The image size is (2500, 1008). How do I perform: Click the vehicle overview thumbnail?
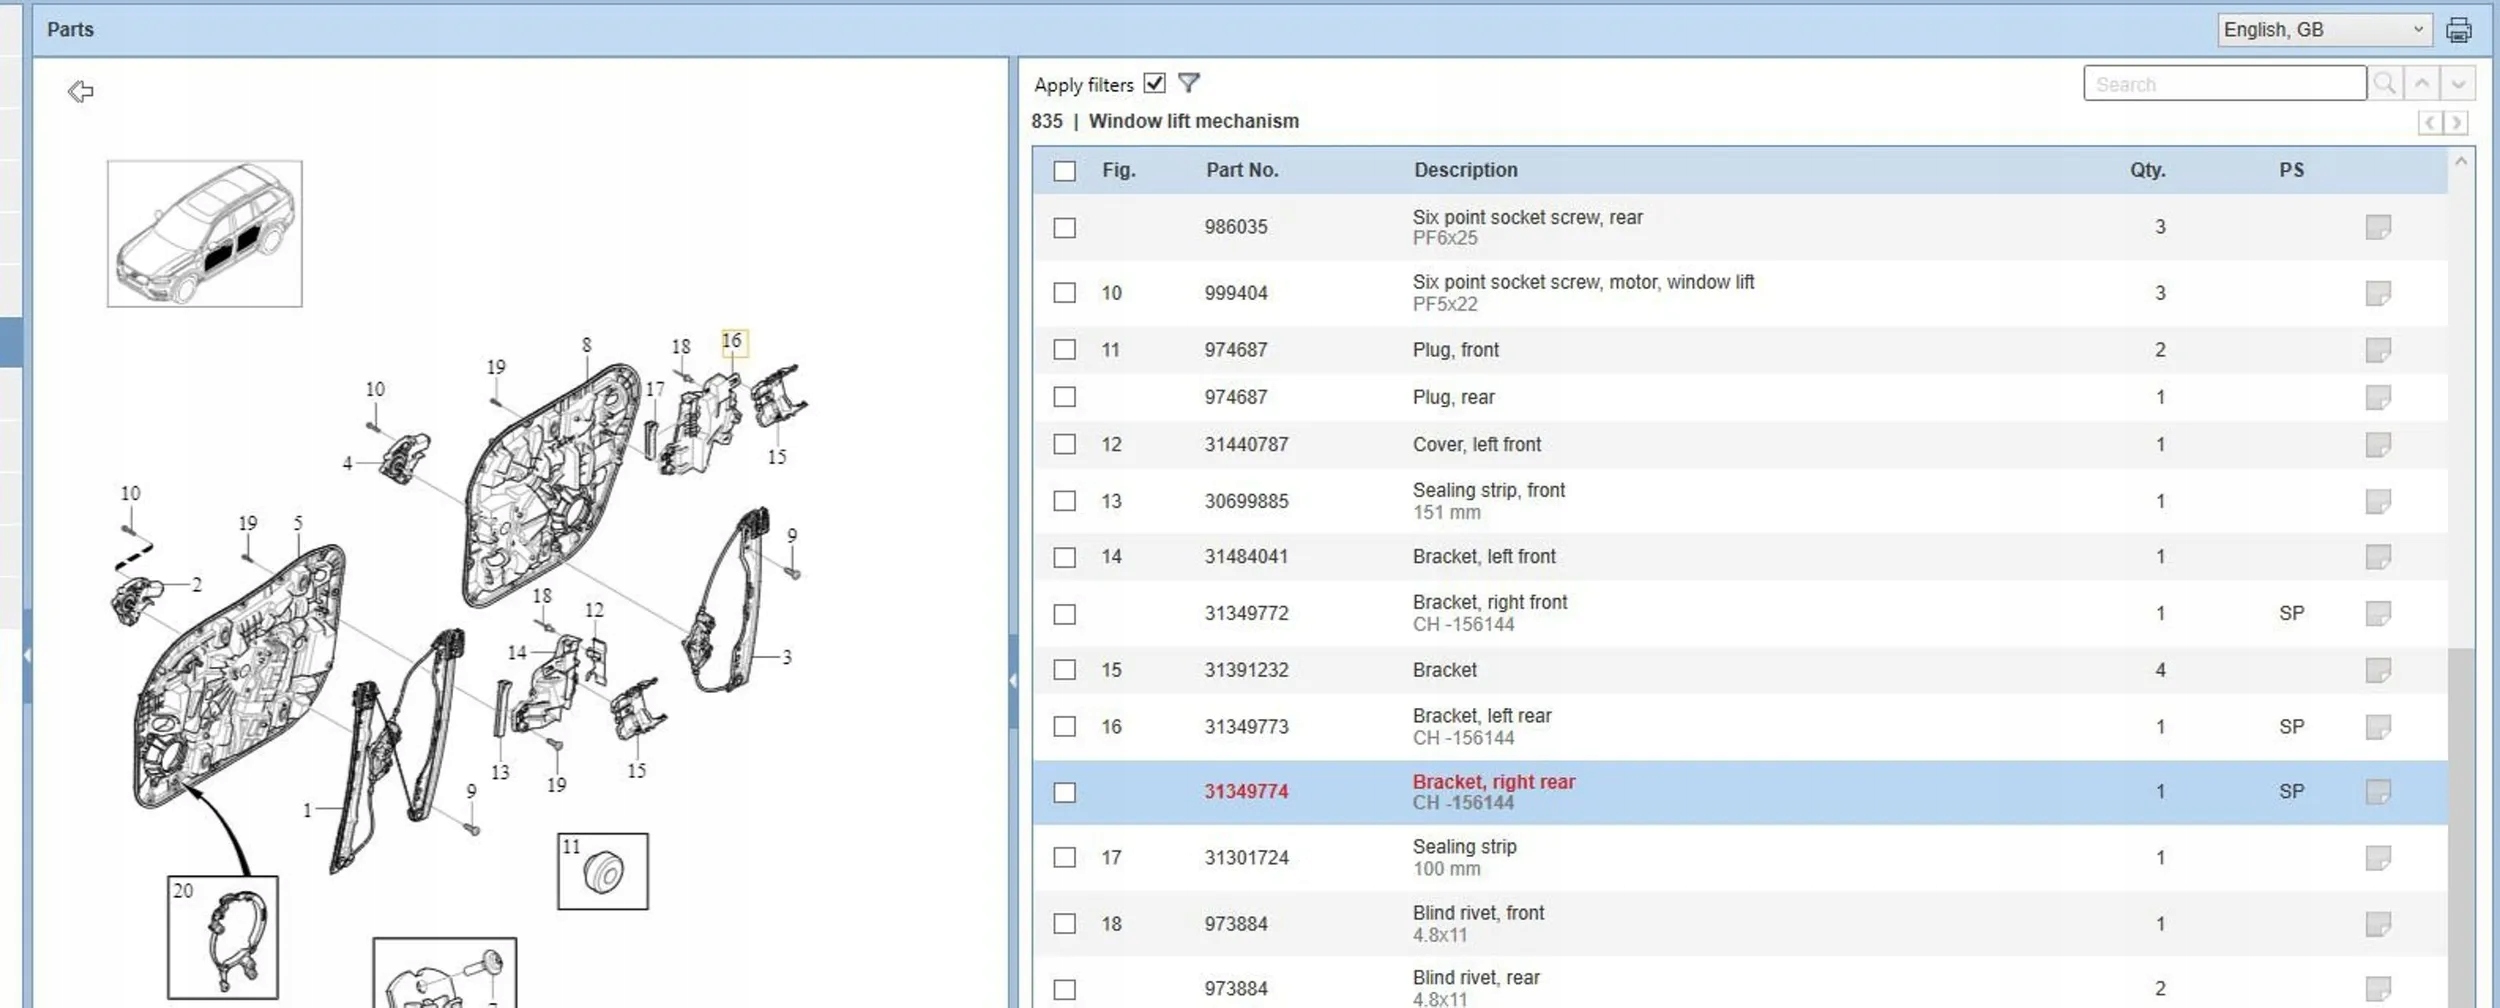pos(205,234)
